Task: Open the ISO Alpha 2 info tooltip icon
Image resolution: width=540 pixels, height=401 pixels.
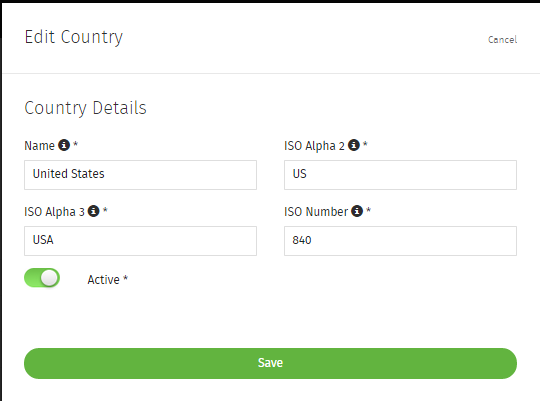Action: [354, 145]
